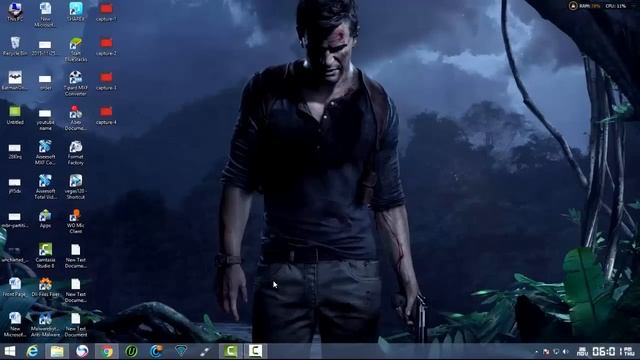Open the RAM and CPU meter widget

tap(598, 6)
